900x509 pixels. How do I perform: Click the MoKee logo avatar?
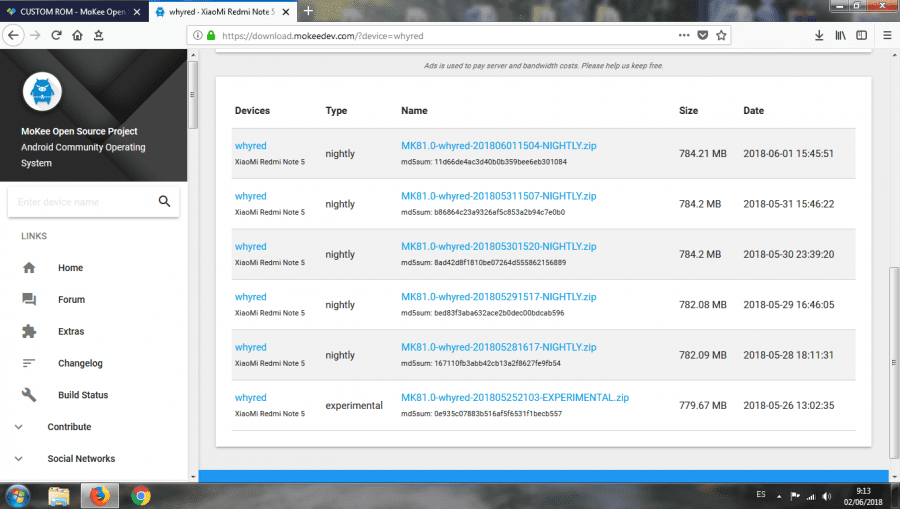point(42,91)
